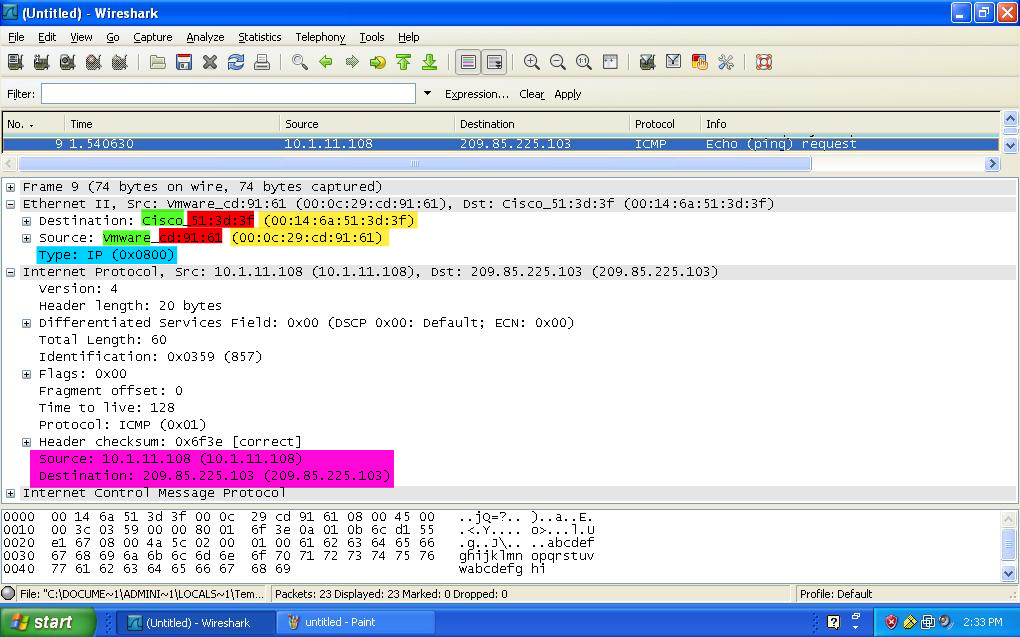
Task: Click the Expression... filter button
Action: point(477,94)
